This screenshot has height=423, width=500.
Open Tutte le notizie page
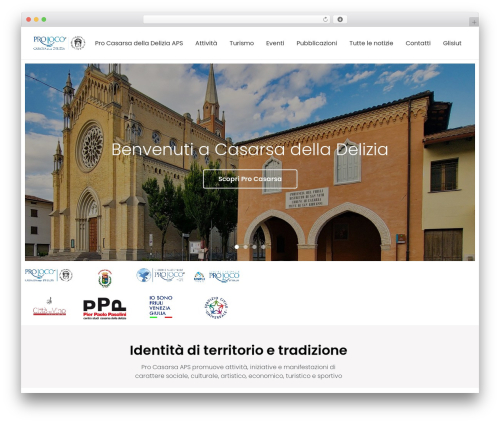point(371,43)
